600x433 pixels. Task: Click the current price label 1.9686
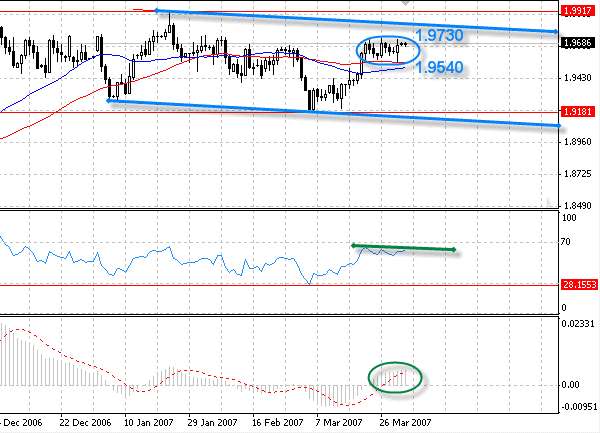578,42
